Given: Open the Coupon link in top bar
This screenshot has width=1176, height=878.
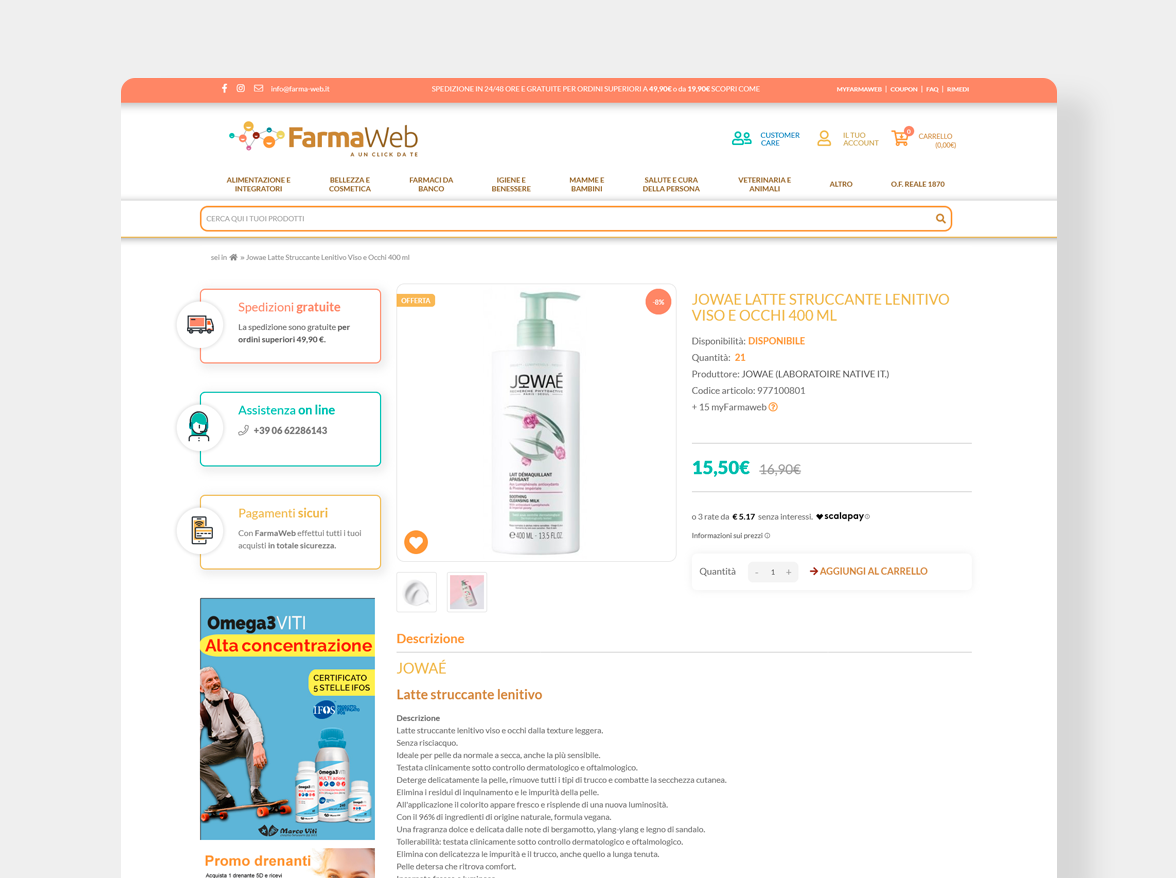Looking at the screenshot, I should [x=904, y=89].
